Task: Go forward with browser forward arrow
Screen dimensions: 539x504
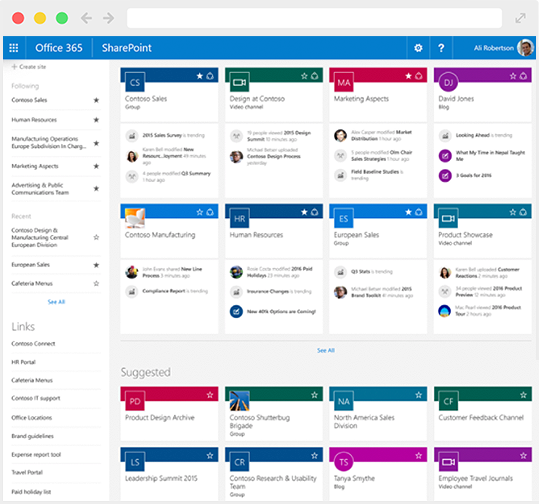Action: click(x=108, y=18)
